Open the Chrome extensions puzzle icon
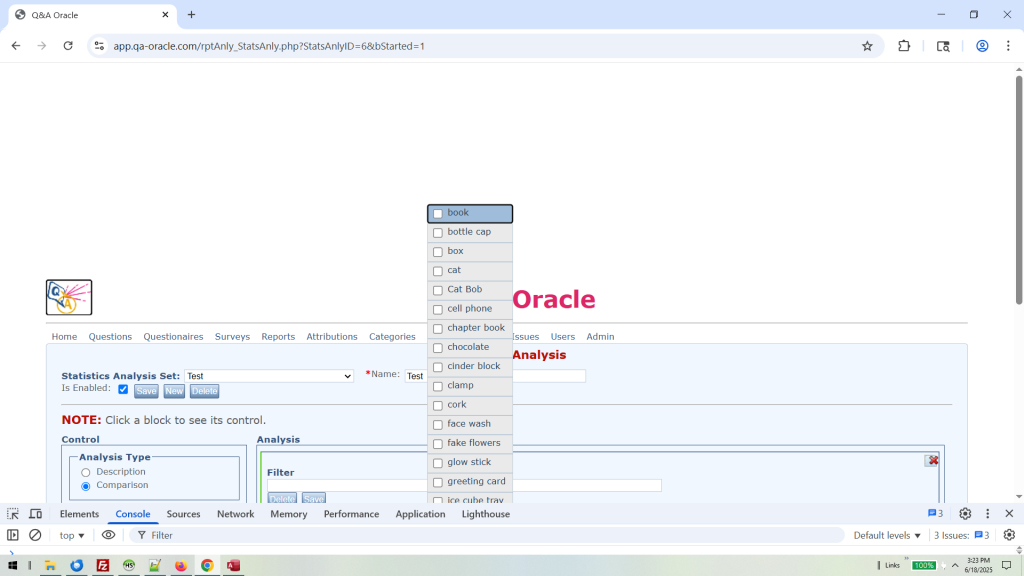 (x=904, y=46)
